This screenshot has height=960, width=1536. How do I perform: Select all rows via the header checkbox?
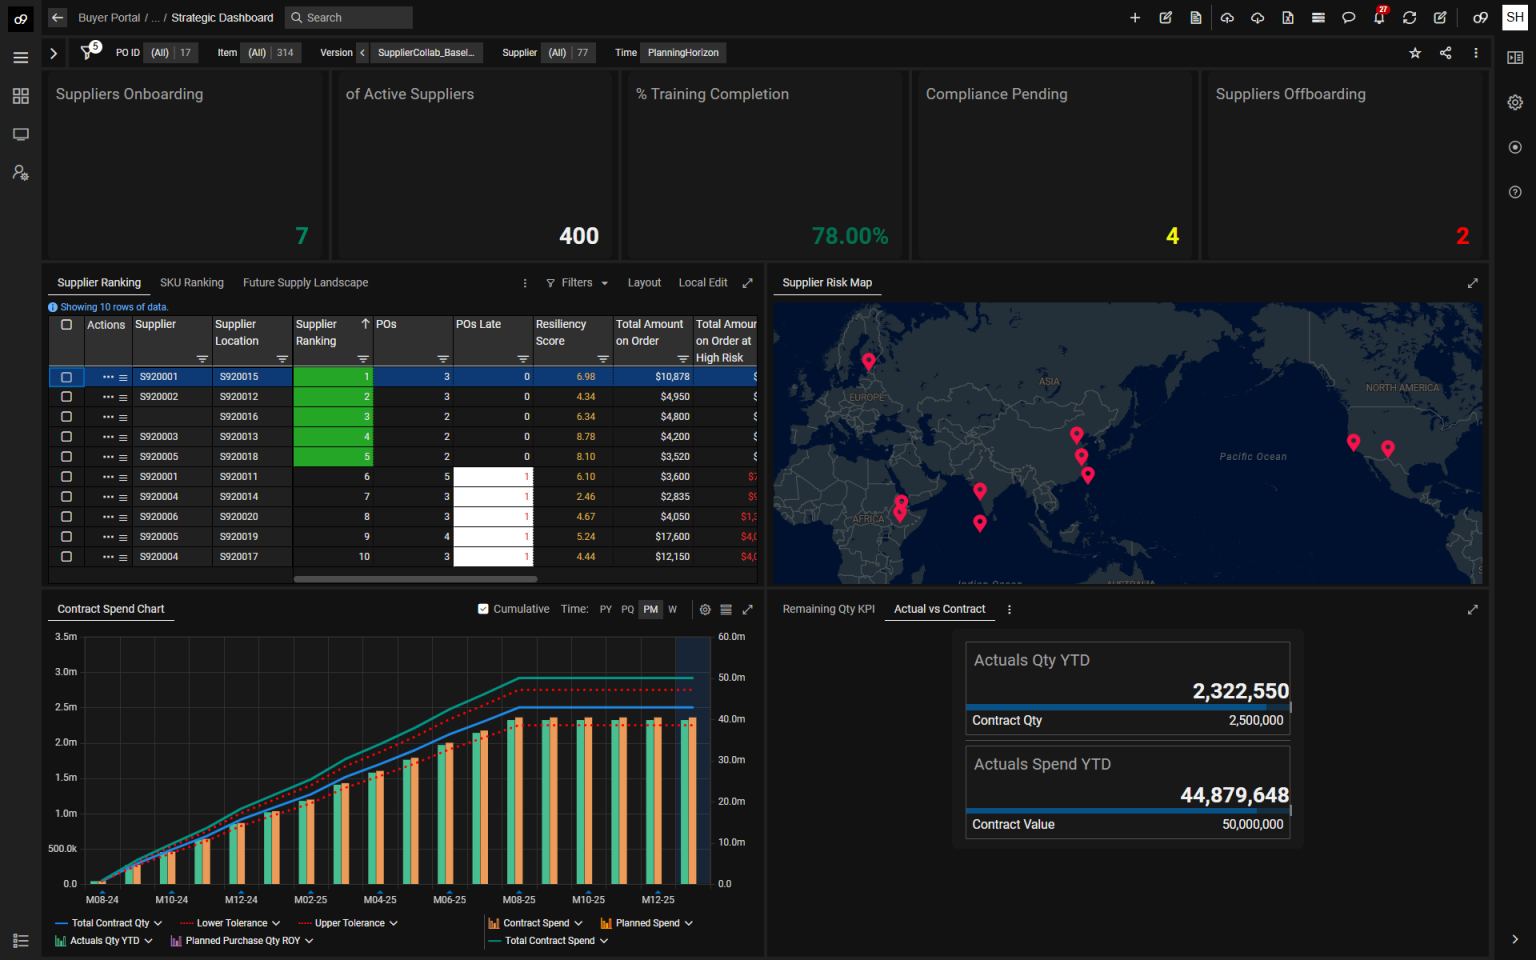tap(66, 325)
